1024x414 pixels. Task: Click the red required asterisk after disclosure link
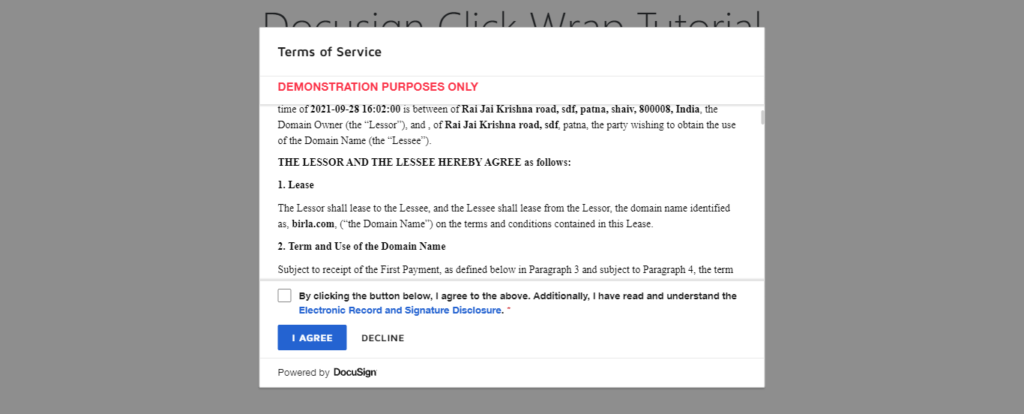(x=509, y=310)
